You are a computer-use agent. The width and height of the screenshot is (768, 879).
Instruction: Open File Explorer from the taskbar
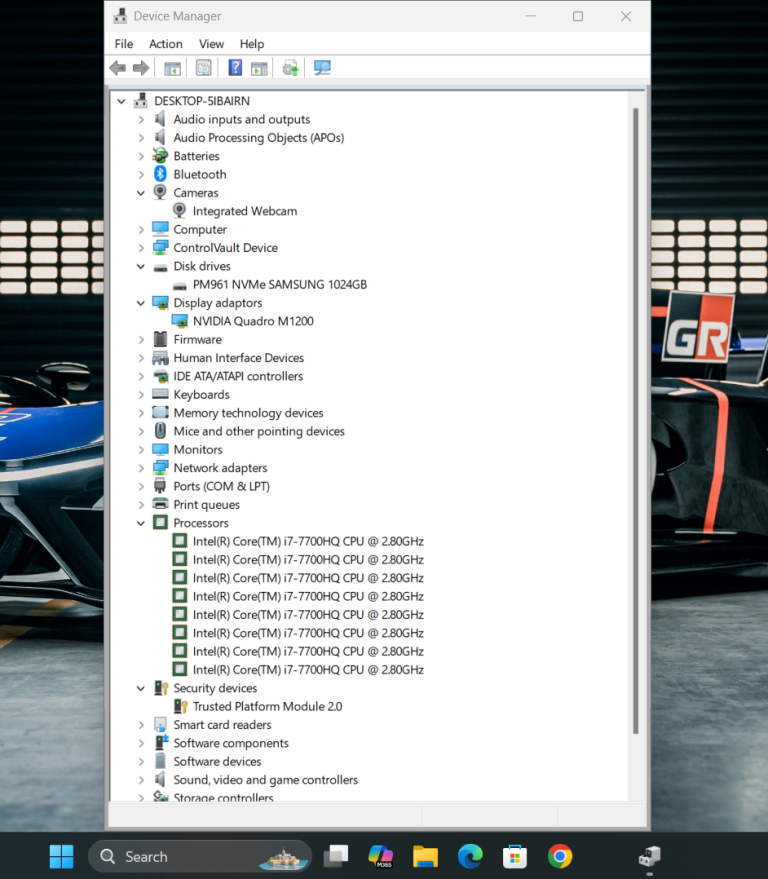[x=425, y=856]
